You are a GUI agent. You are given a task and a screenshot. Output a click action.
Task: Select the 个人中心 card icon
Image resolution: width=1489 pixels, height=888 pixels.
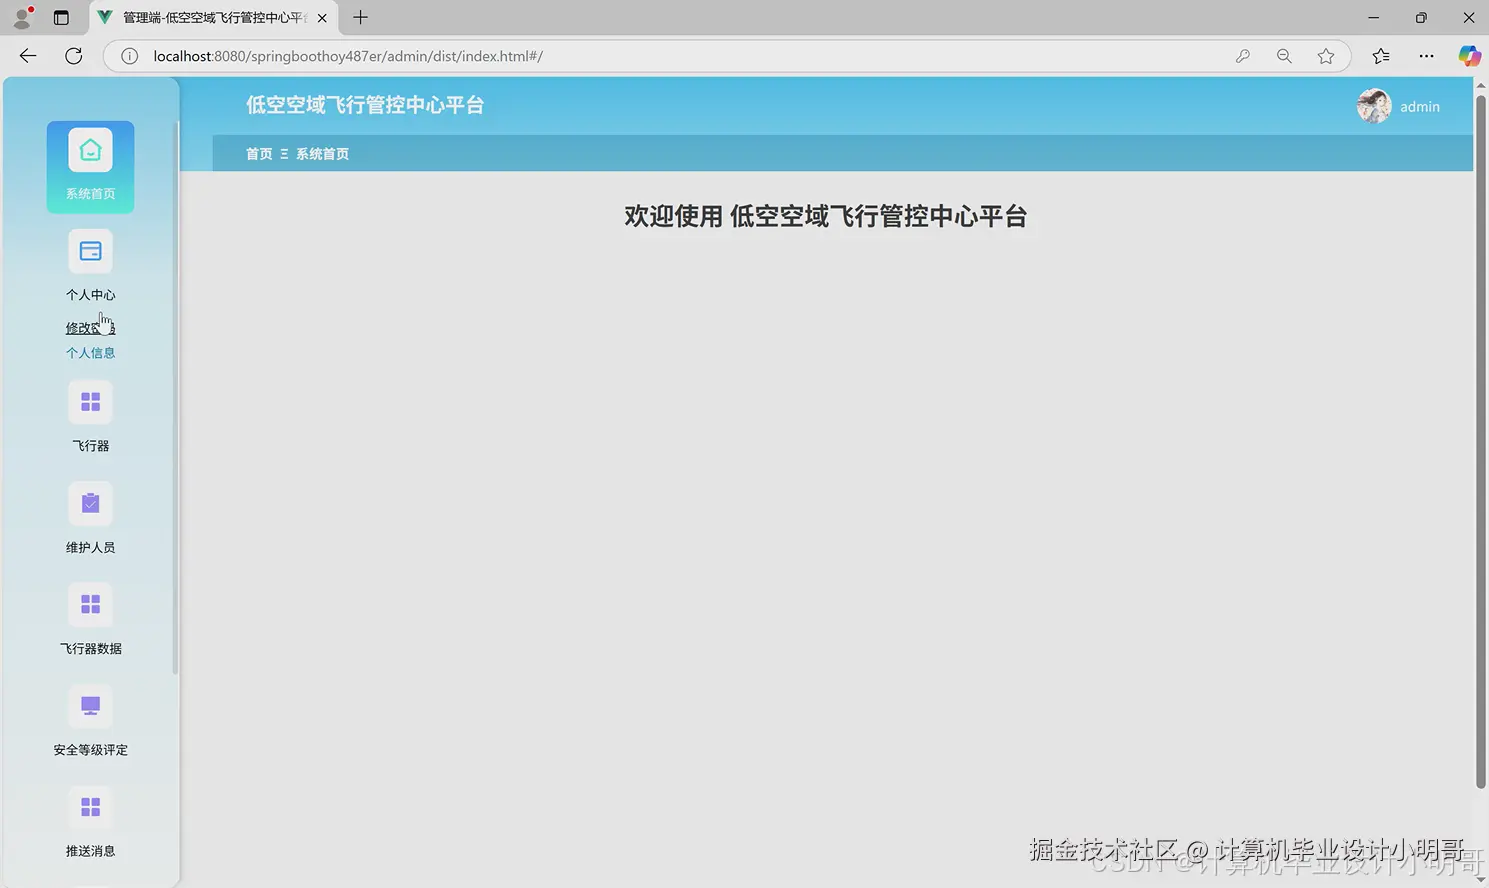[90, 251]
